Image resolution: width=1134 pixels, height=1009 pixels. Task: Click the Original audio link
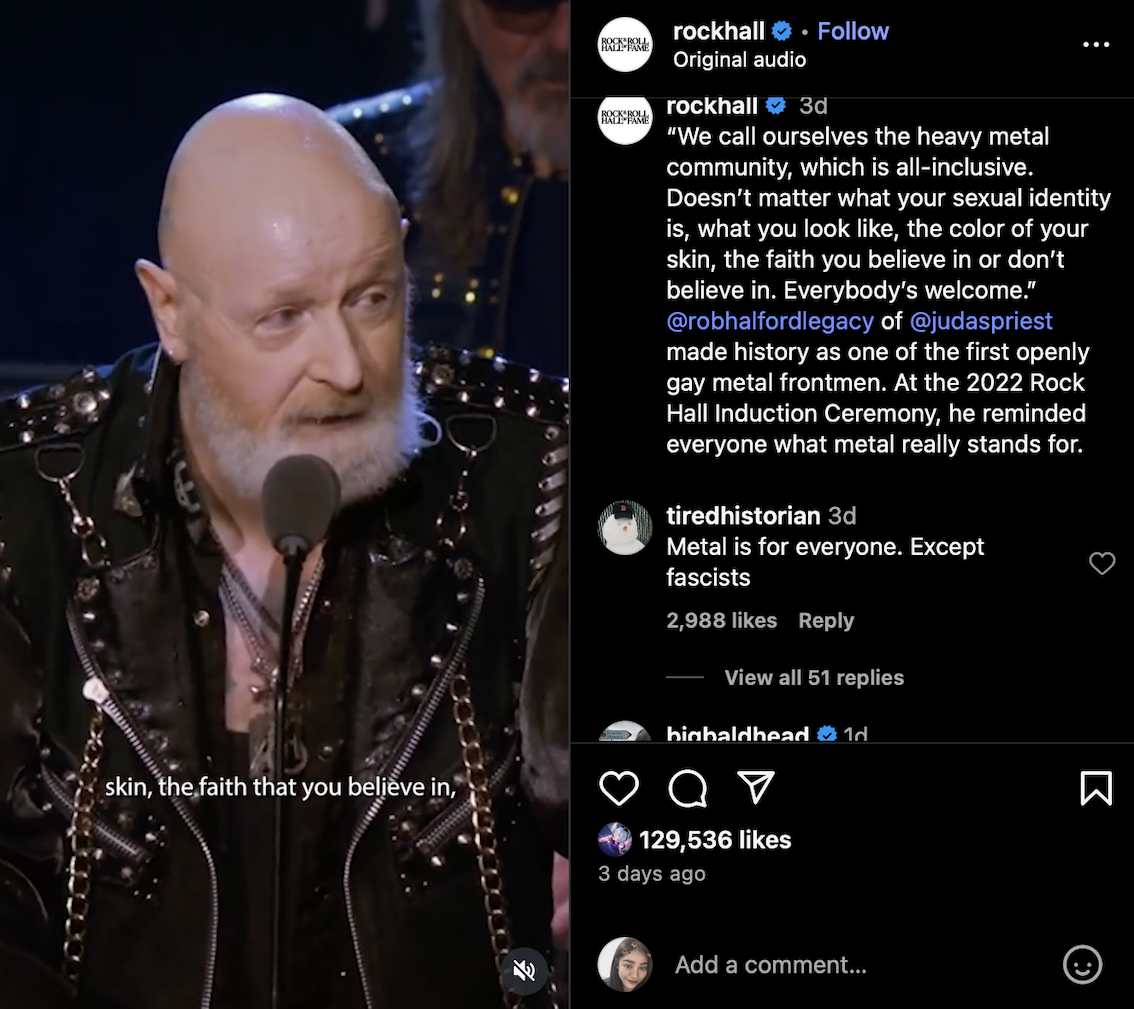point(739,59)
